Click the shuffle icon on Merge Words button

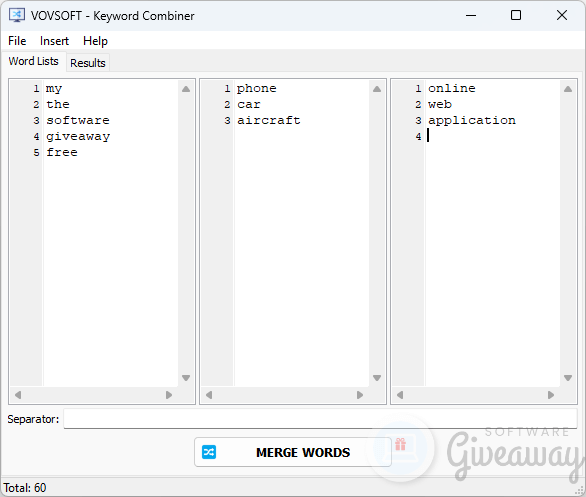[209, 452]
